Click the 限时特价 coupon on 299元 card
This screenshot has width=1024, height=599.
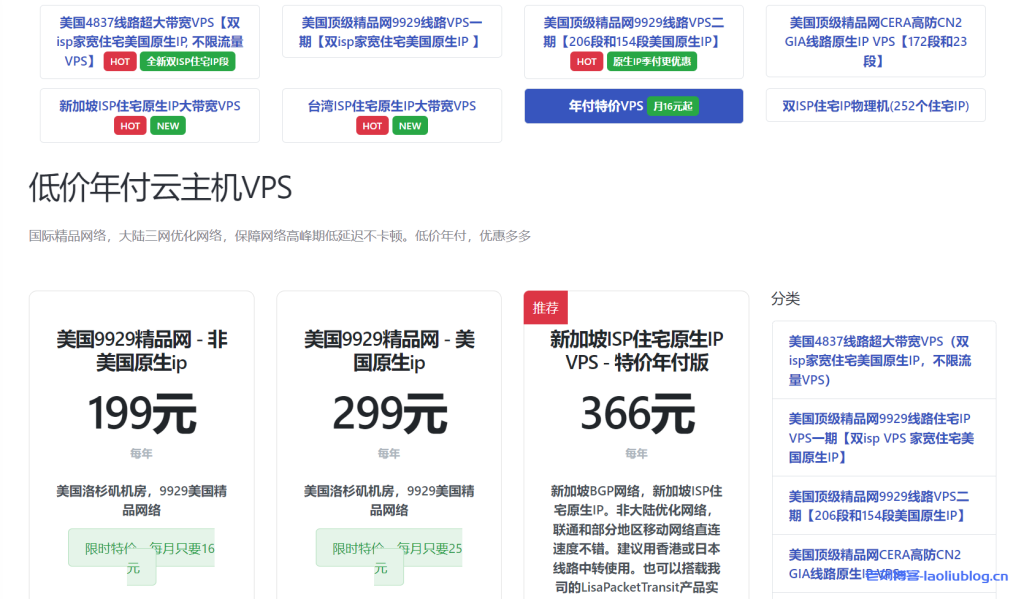387,548
